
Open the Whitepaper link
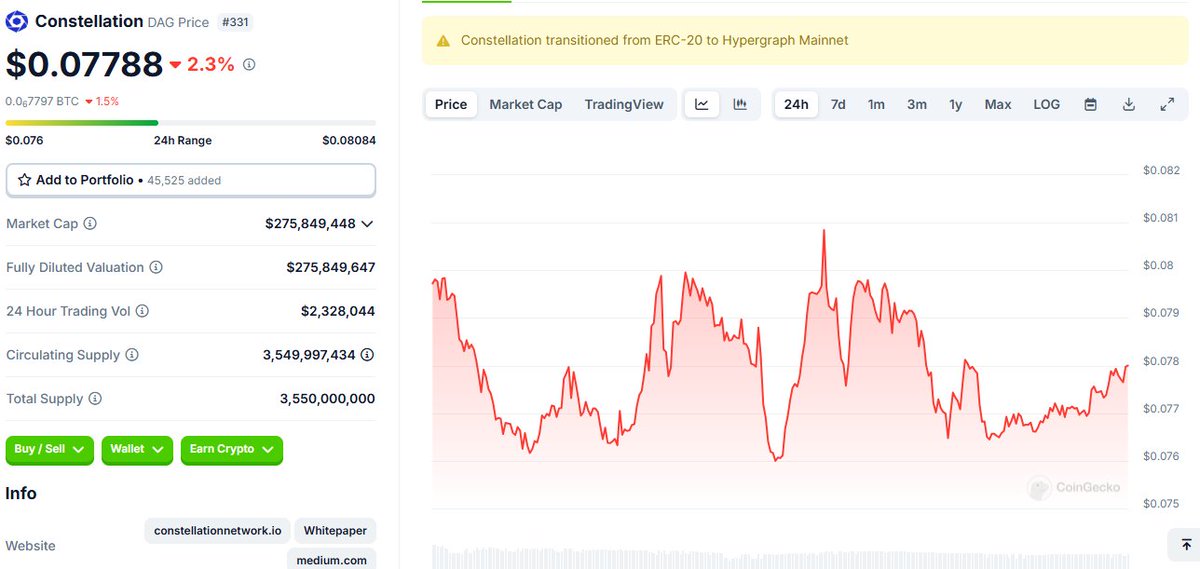tap(335, 530)
